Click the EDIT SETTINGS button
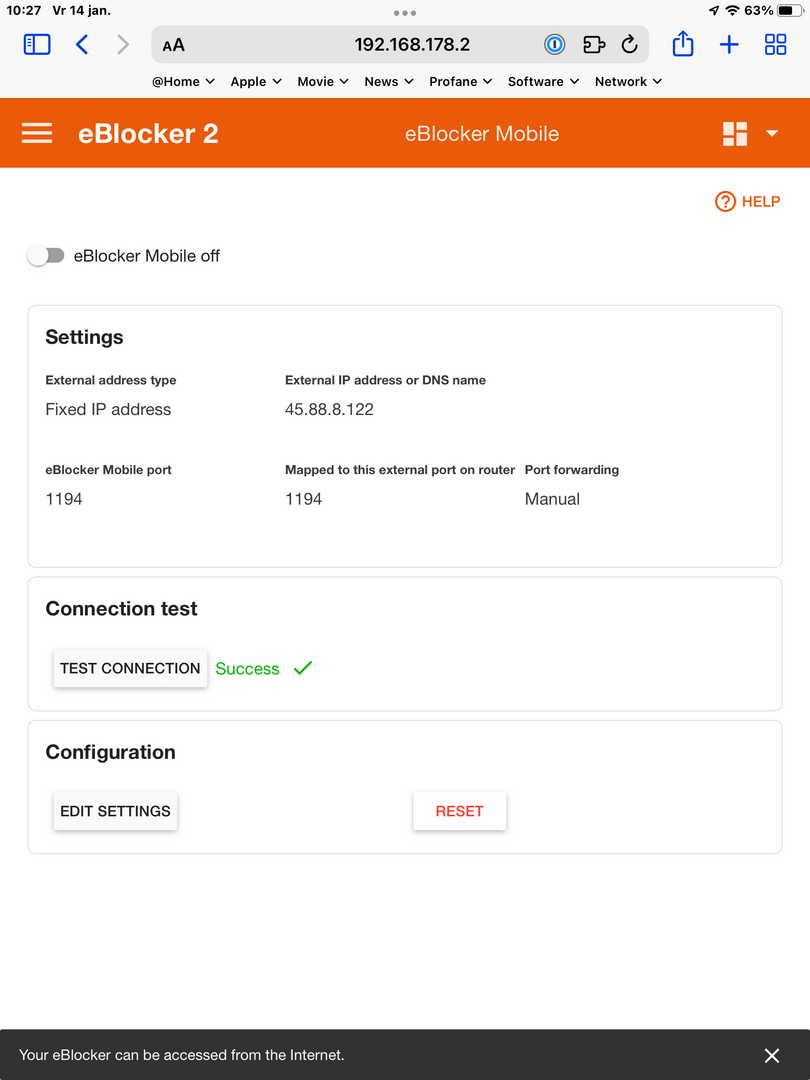The image size is (810, 1080). [115, 811]
